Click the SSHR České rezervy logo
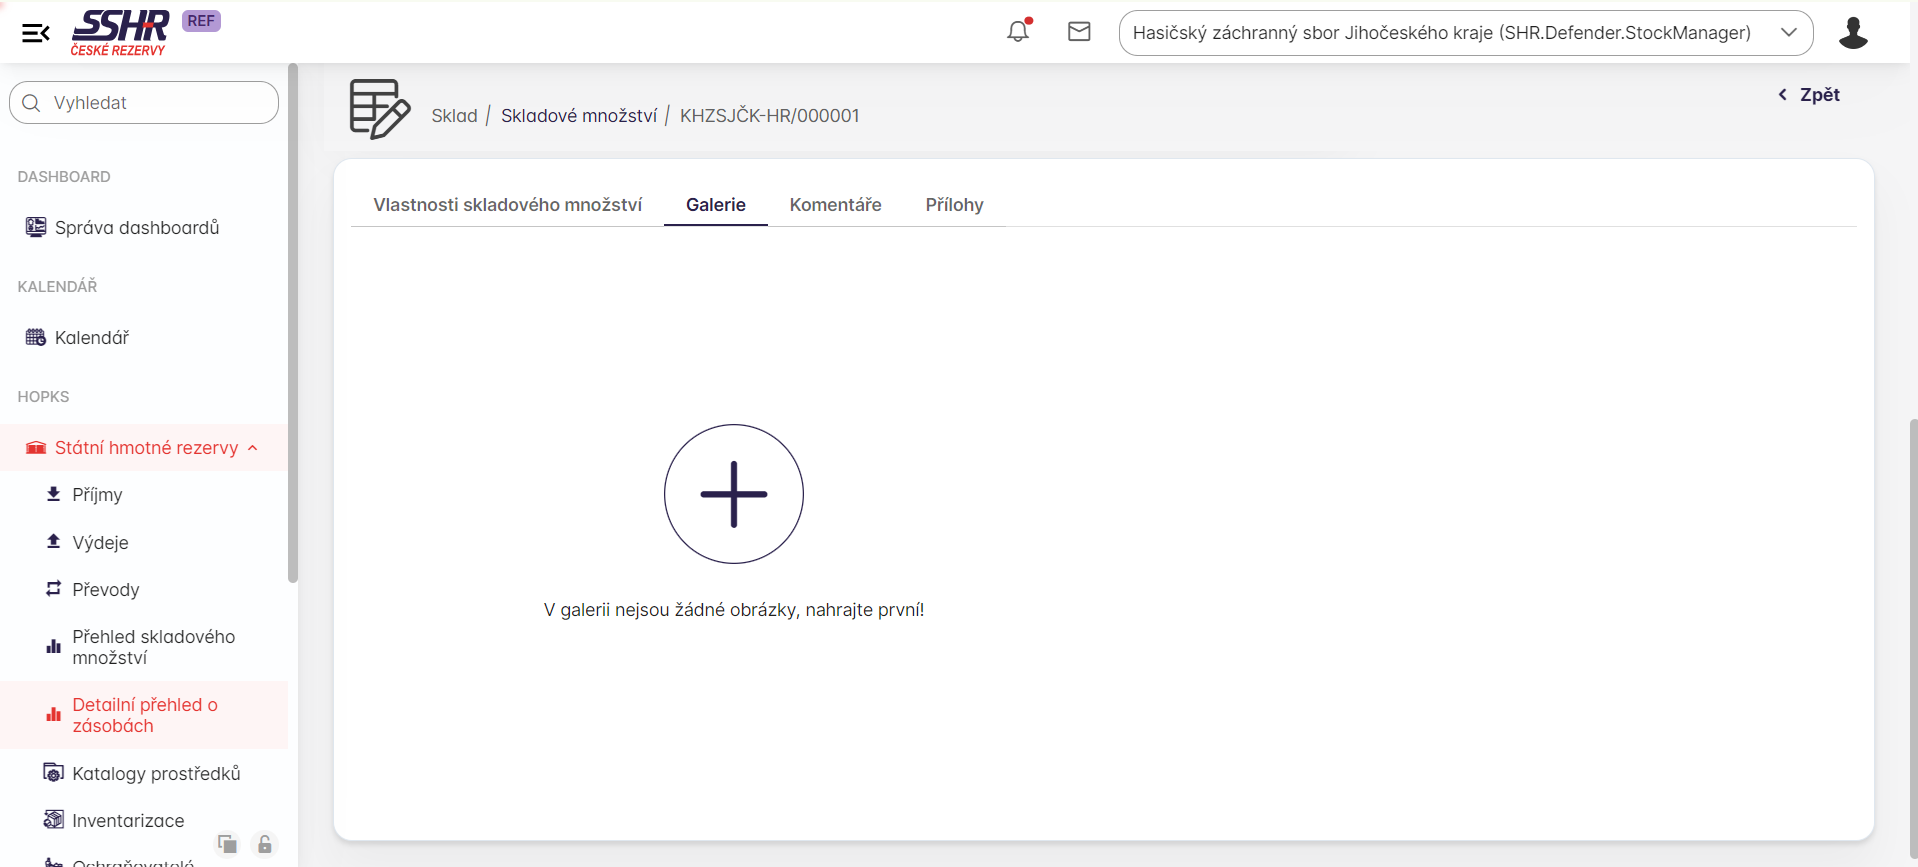The image size is (1918, 867). pos(120,33)
